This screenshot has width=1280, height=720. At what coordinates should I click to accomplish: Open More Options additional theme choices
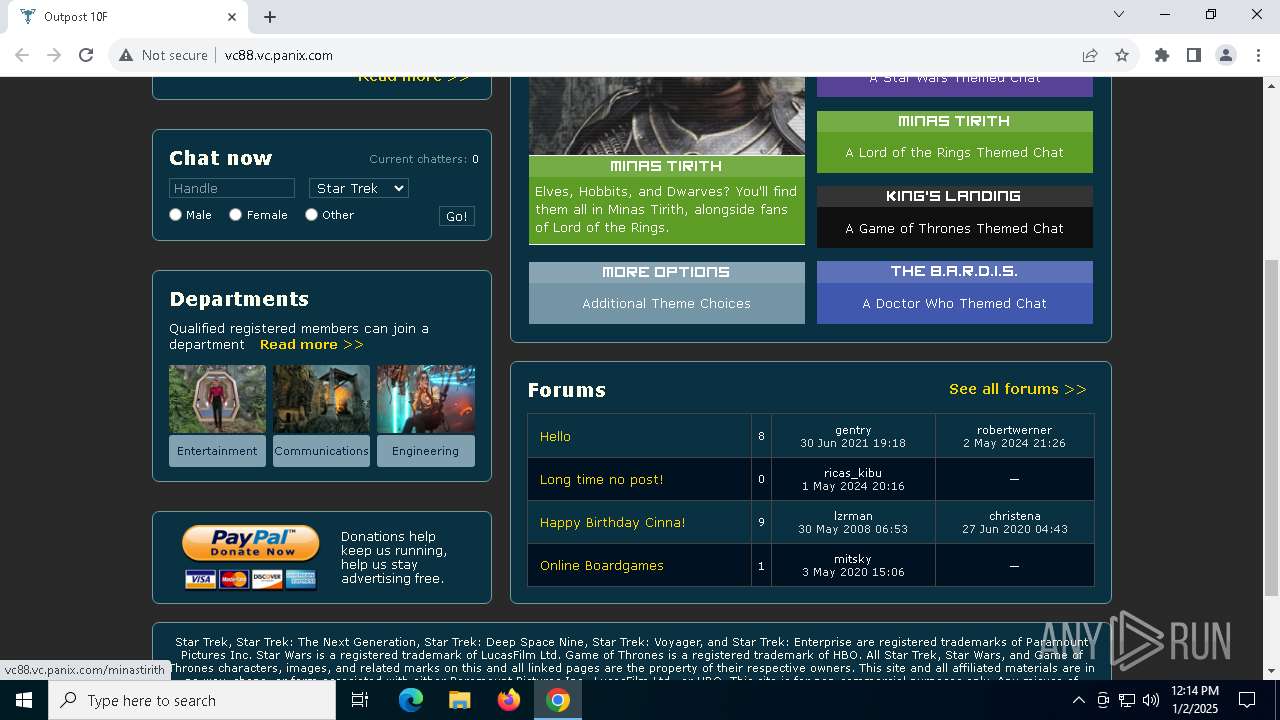(x=667, y=293)
